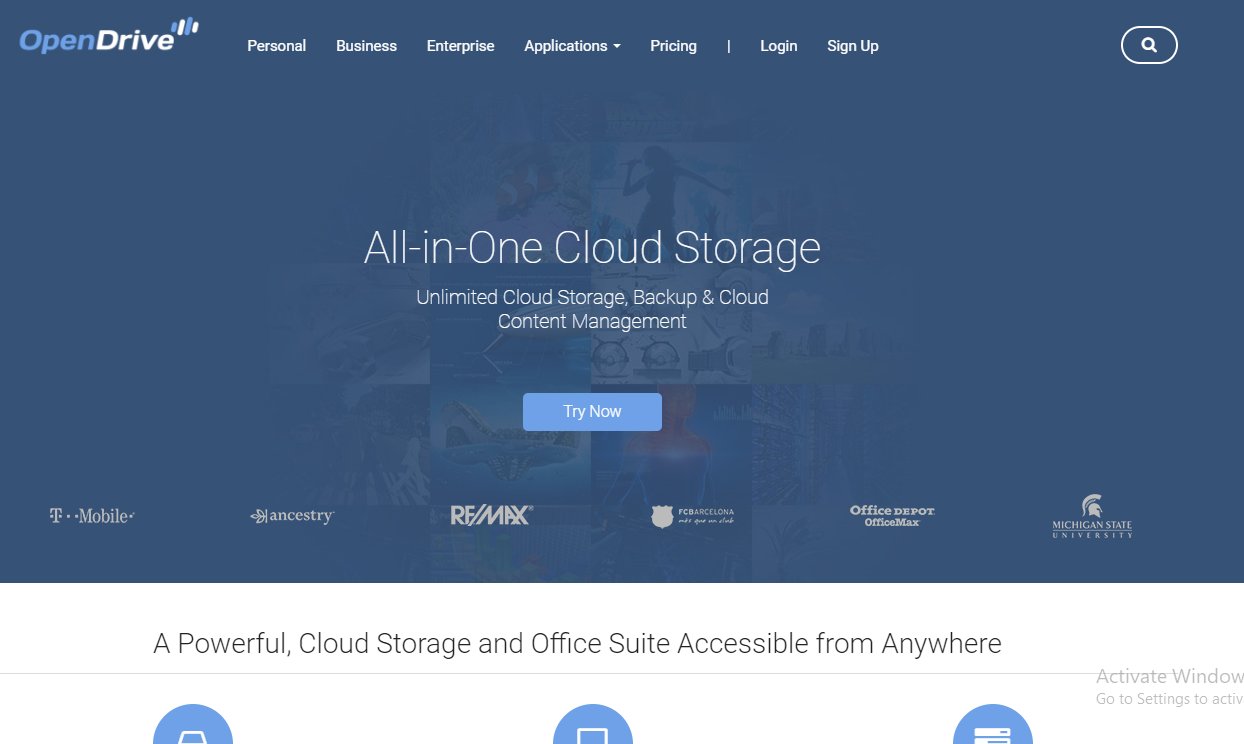Click the left round feature icon
This screenshot has height=744, width=1244.
tap(193, 725)
